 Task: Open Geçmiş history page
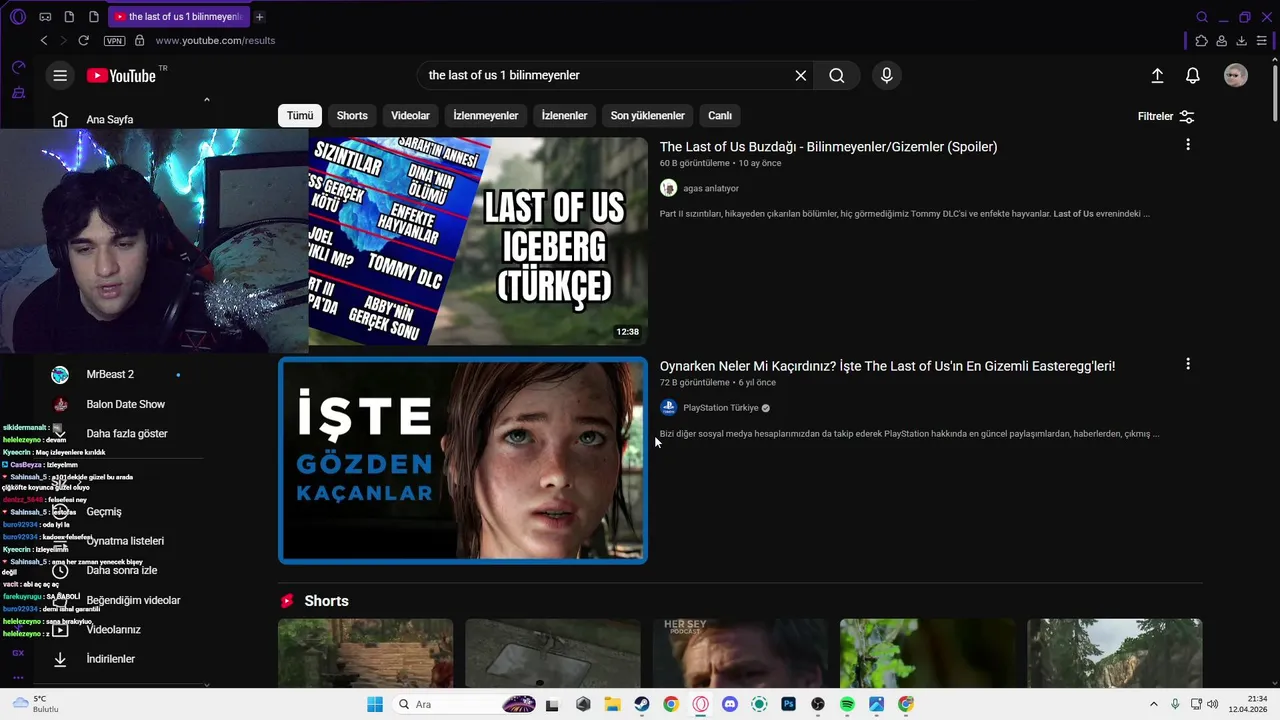pos(104,512)
